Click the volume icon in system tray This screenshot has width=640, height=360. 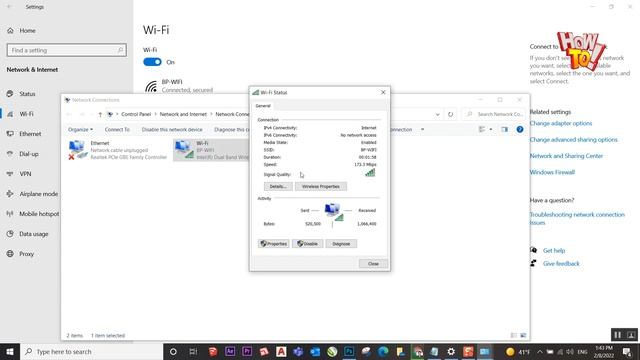tap(570, 351)
